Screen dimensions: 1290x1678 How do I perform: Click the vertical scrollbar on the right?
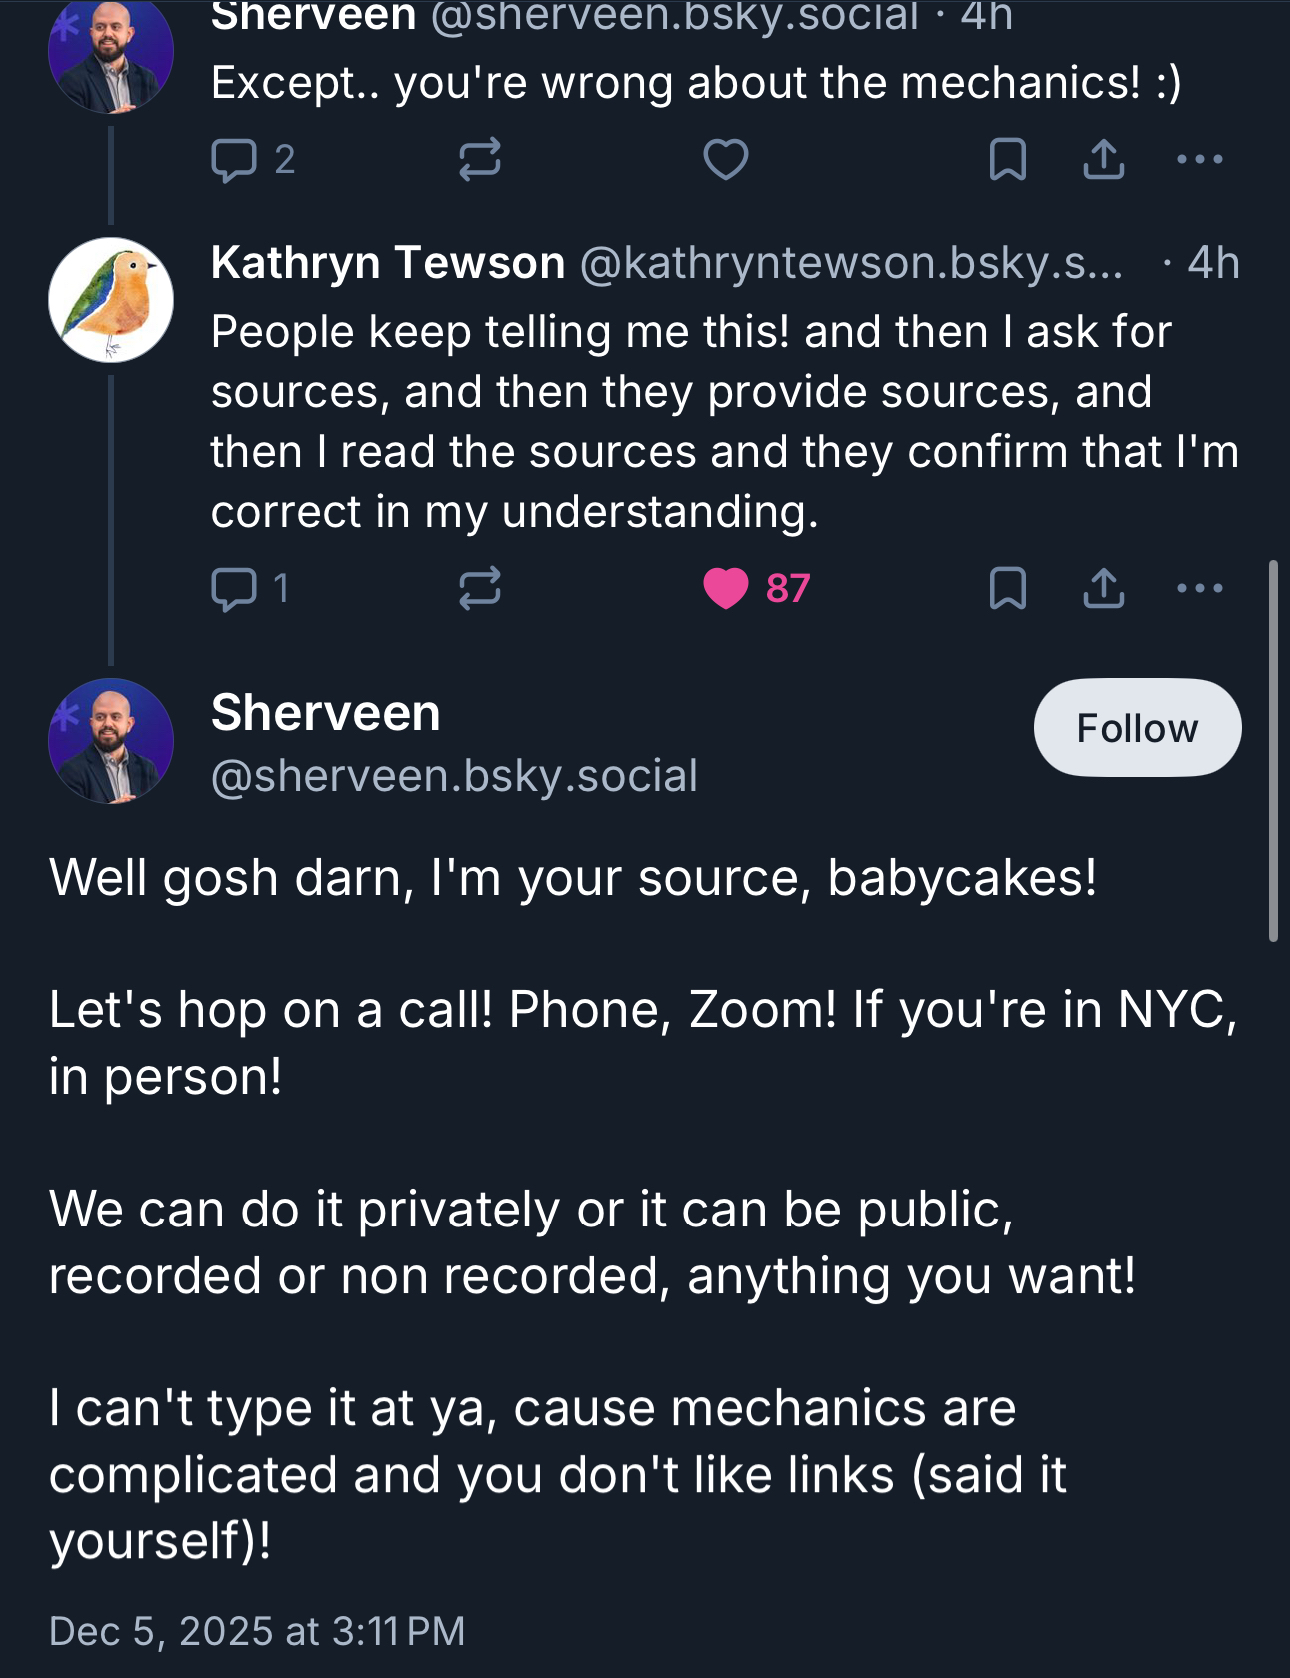pos(1273,750)
